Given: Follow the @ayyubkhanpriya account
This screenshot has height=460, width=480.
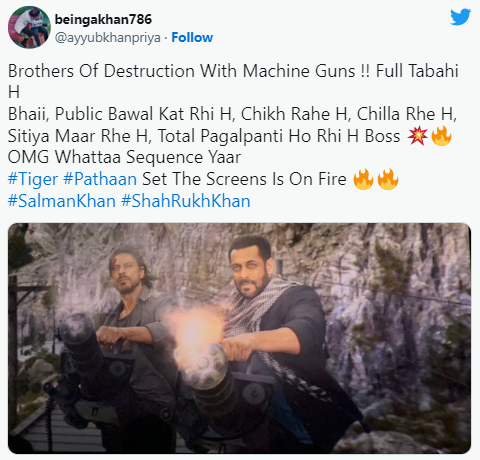Looking at the screenshot, I should click(x=192, y=38).
